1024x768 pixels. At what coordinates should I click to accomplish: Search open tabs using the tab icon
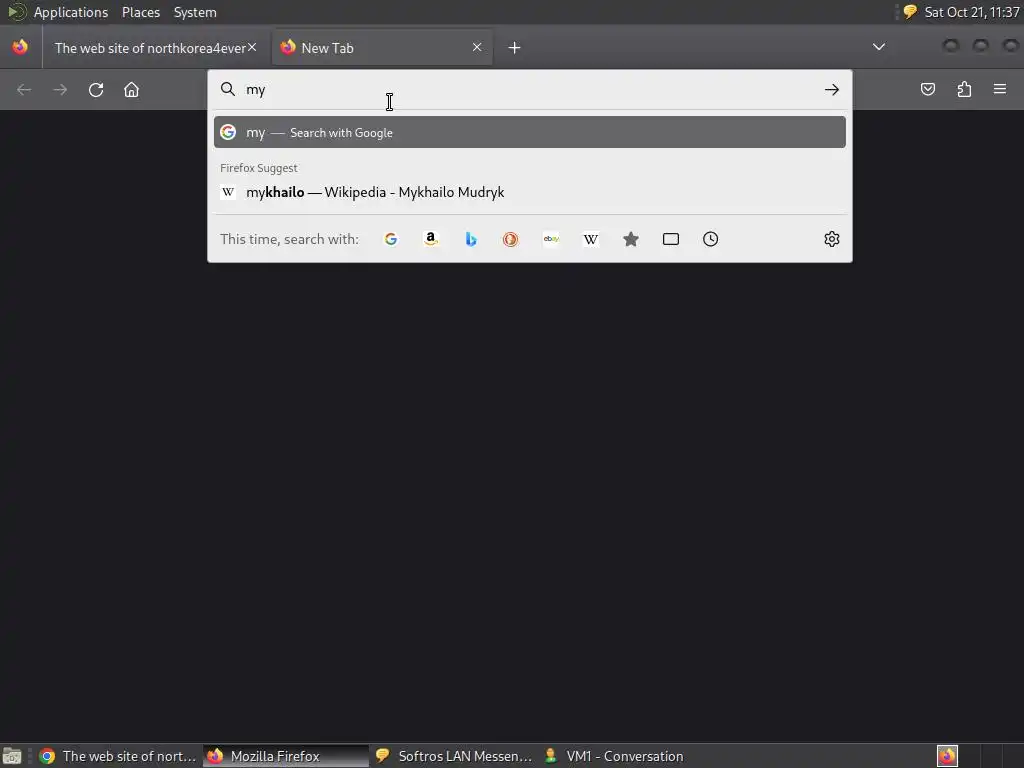pos(671,239)
